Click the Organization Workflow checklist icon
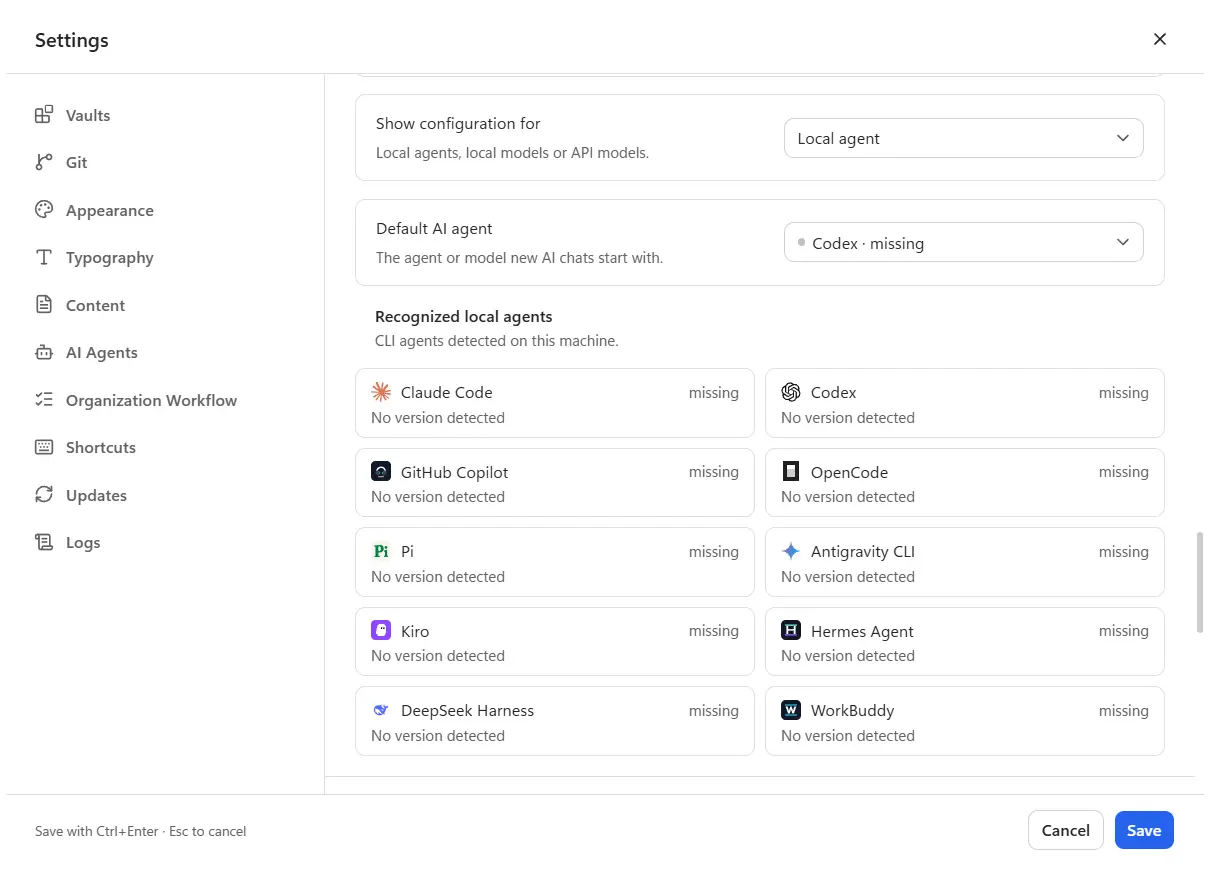This screenshot has height=870, width=1210. tap(44, 400)
